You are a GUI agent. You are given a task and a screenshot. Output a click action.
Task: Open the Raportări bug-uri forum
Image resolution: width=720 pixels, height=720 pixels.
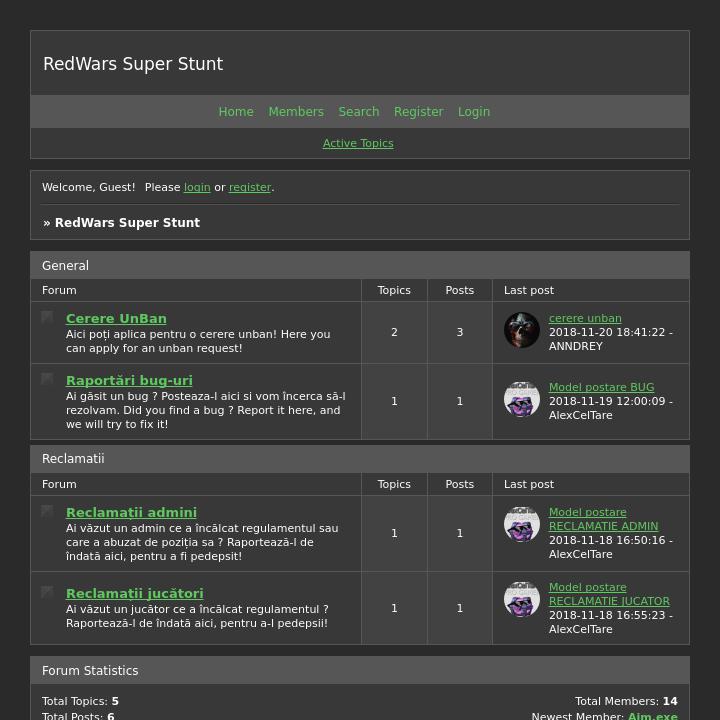tap(129, 381)
